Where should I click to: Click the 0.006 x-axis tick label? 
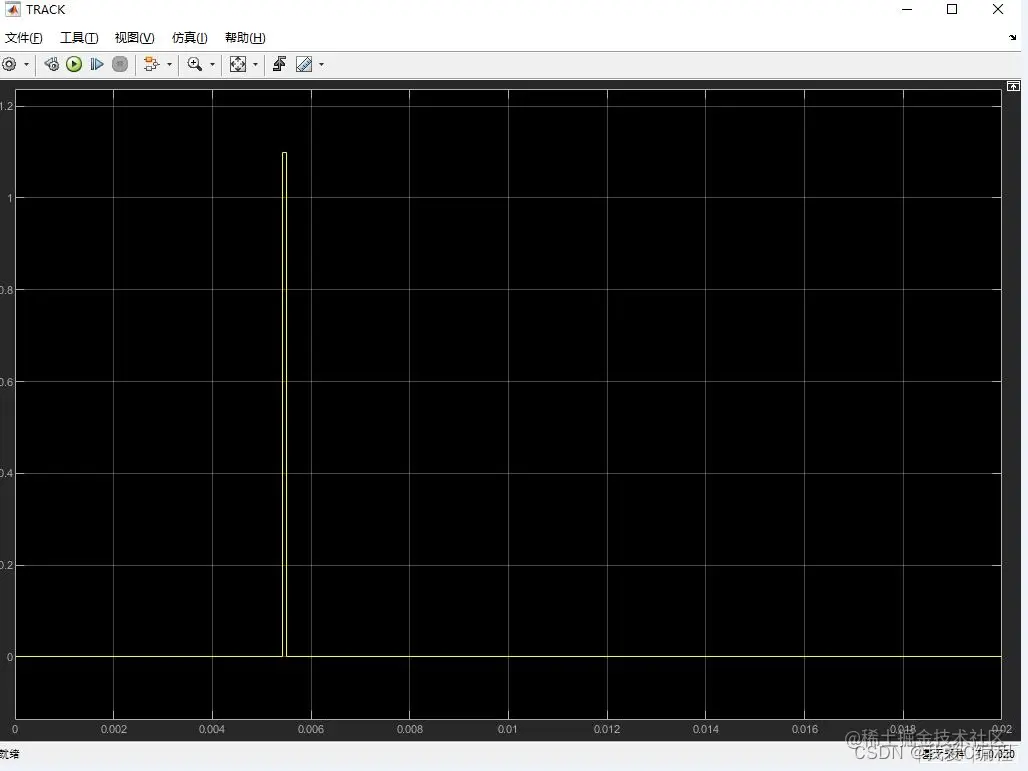point(311,729)
